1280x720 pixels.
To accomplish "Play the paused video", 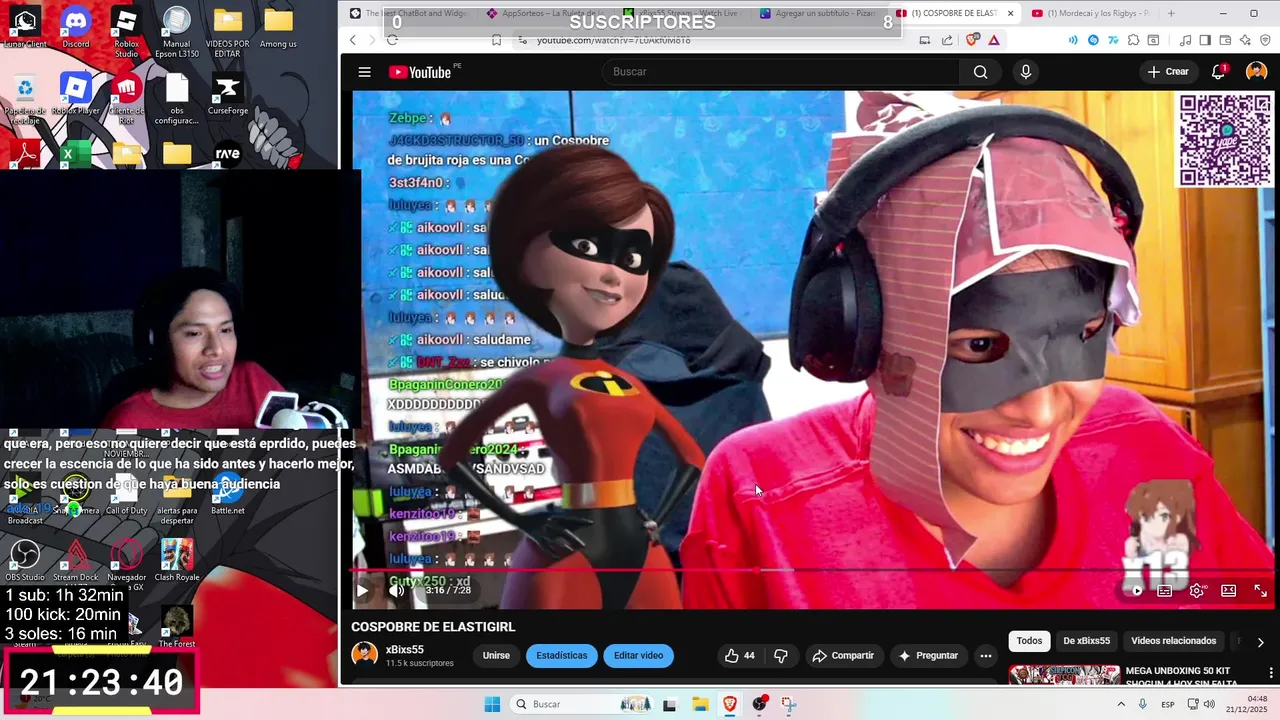I will click(x=362, y=590).
